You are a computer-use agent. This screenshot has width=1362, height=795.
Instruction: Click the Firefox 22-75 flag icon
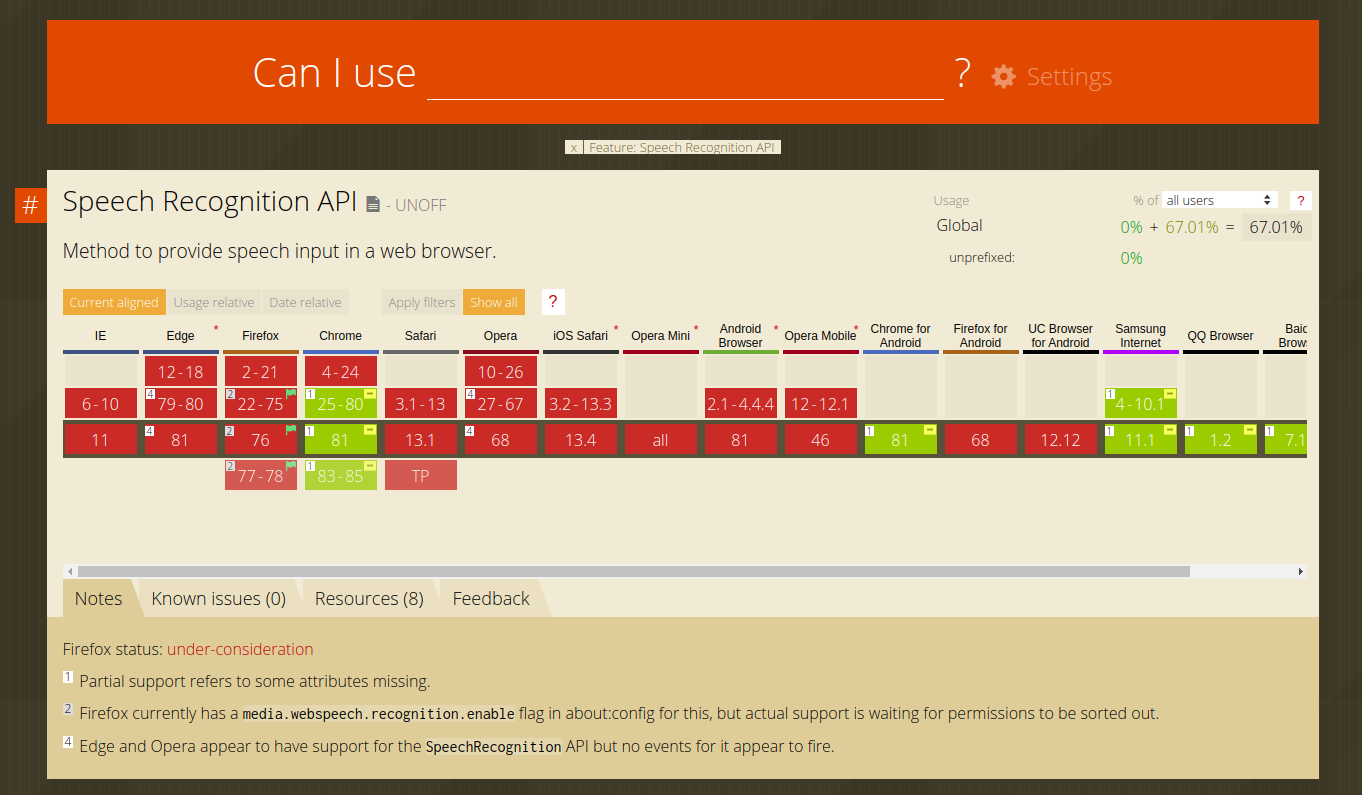pyautogui.click(x=291, y=394)
